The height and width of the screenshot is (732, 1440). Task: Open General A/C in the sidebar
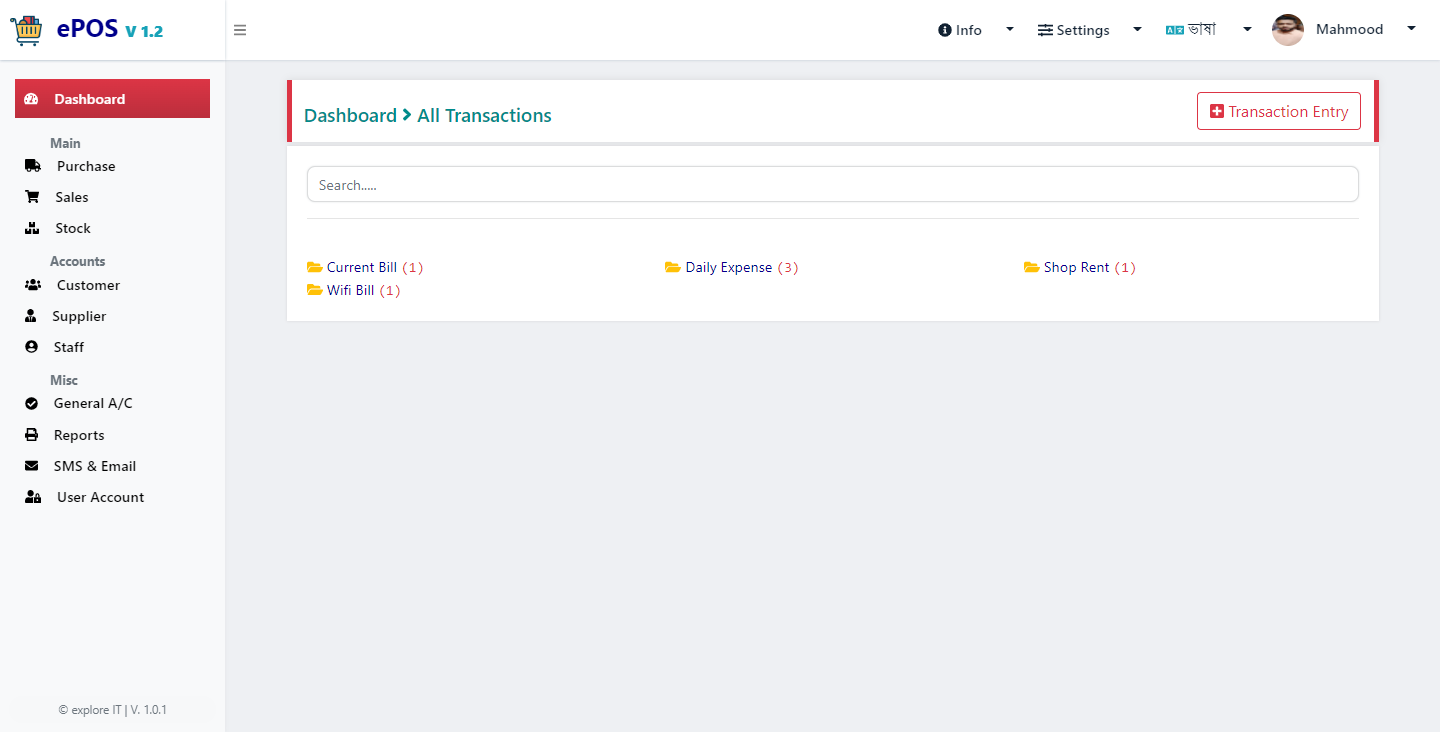93,403
